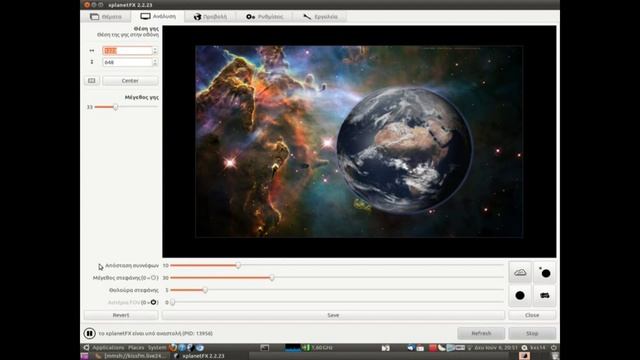Open the Προβολή tab
Viewport: 640px width, 360px height.
(x=210, y=17)
